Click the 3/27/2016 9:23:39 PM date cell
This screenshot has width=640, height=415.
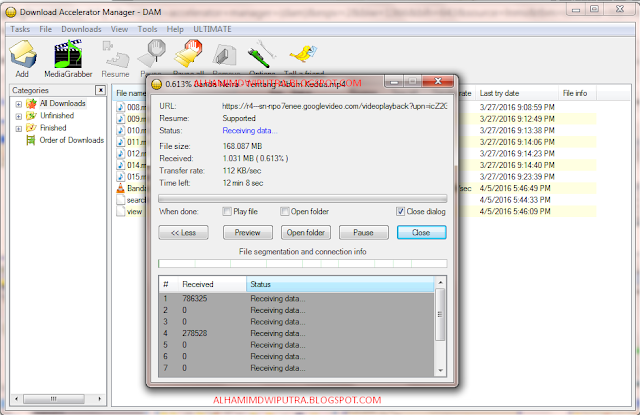517,177
